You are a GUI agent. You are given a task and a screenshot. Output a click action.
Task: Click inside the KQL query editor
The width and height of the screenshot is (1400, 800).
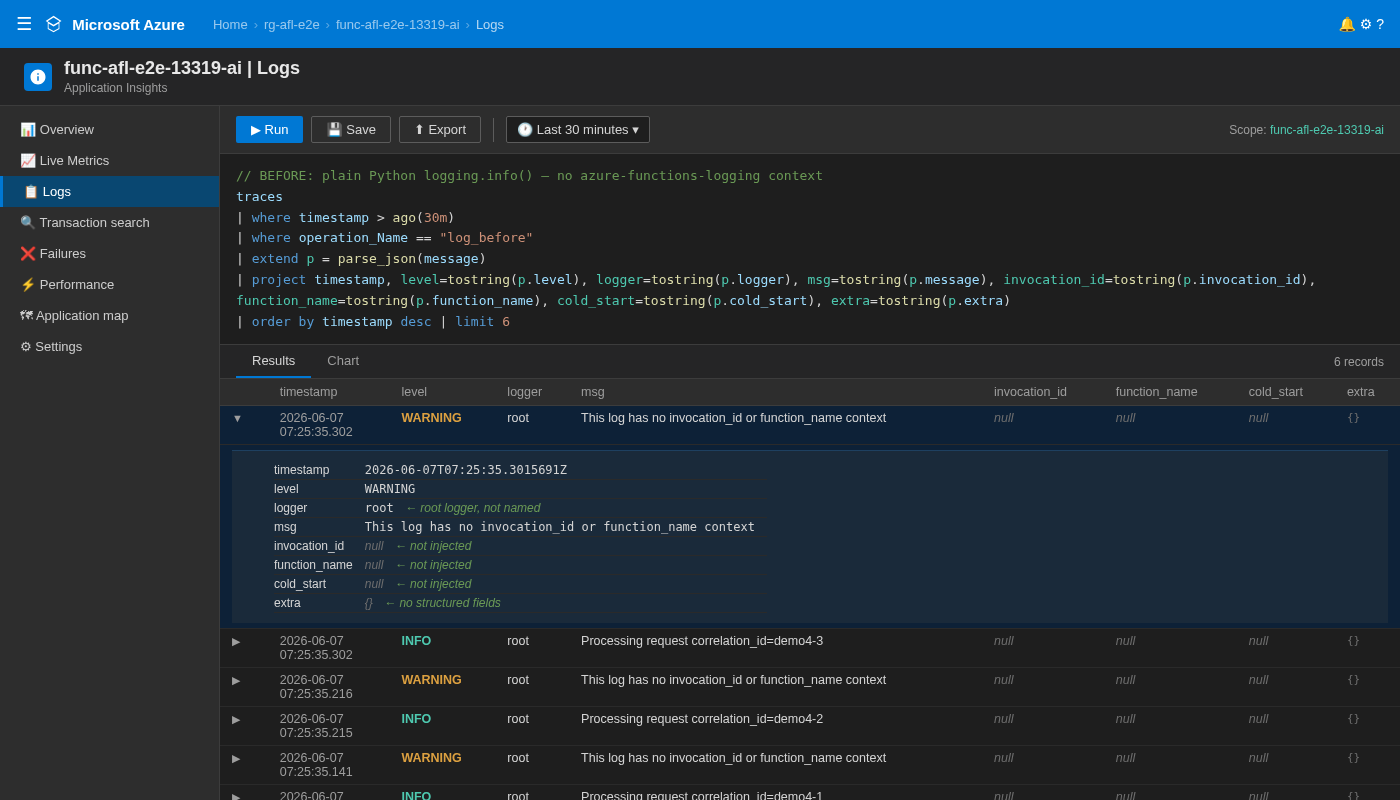click(810, 249)
